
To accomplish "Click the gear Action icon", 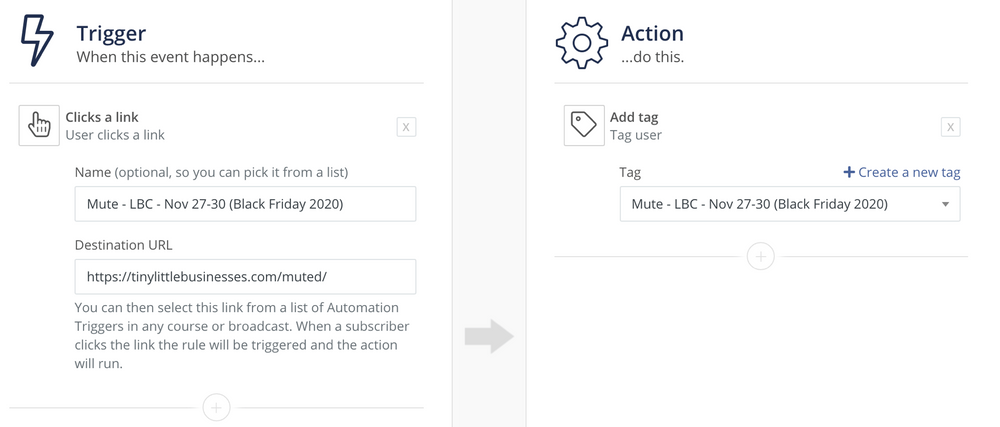I will 582,43.
